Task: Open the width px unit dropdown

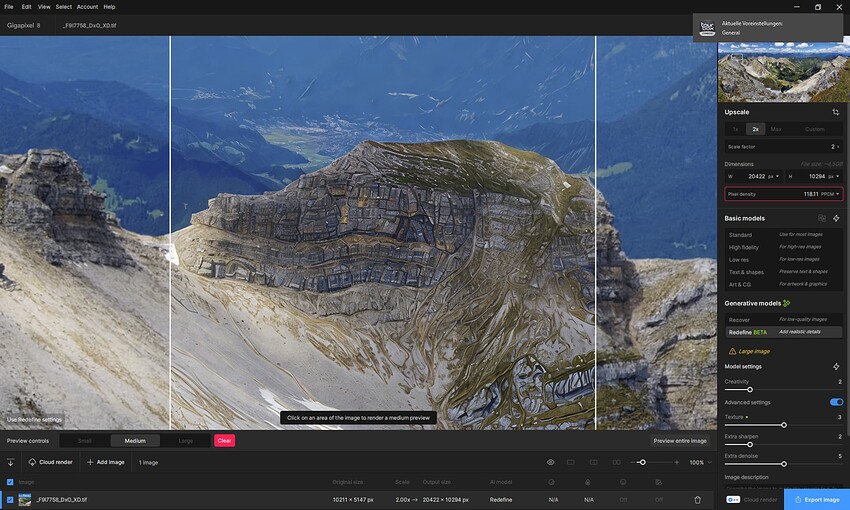Action: point(773,176)
